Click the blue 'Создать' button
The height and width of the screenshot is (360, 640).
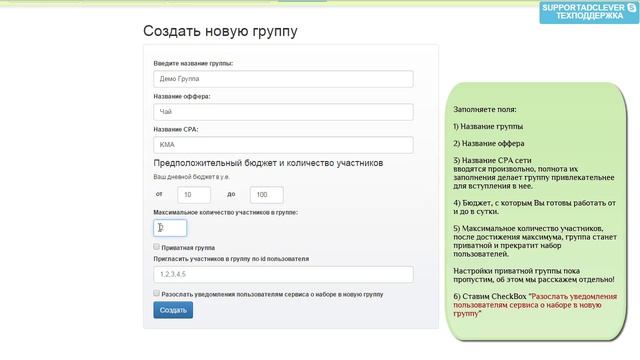pos(173,310)
